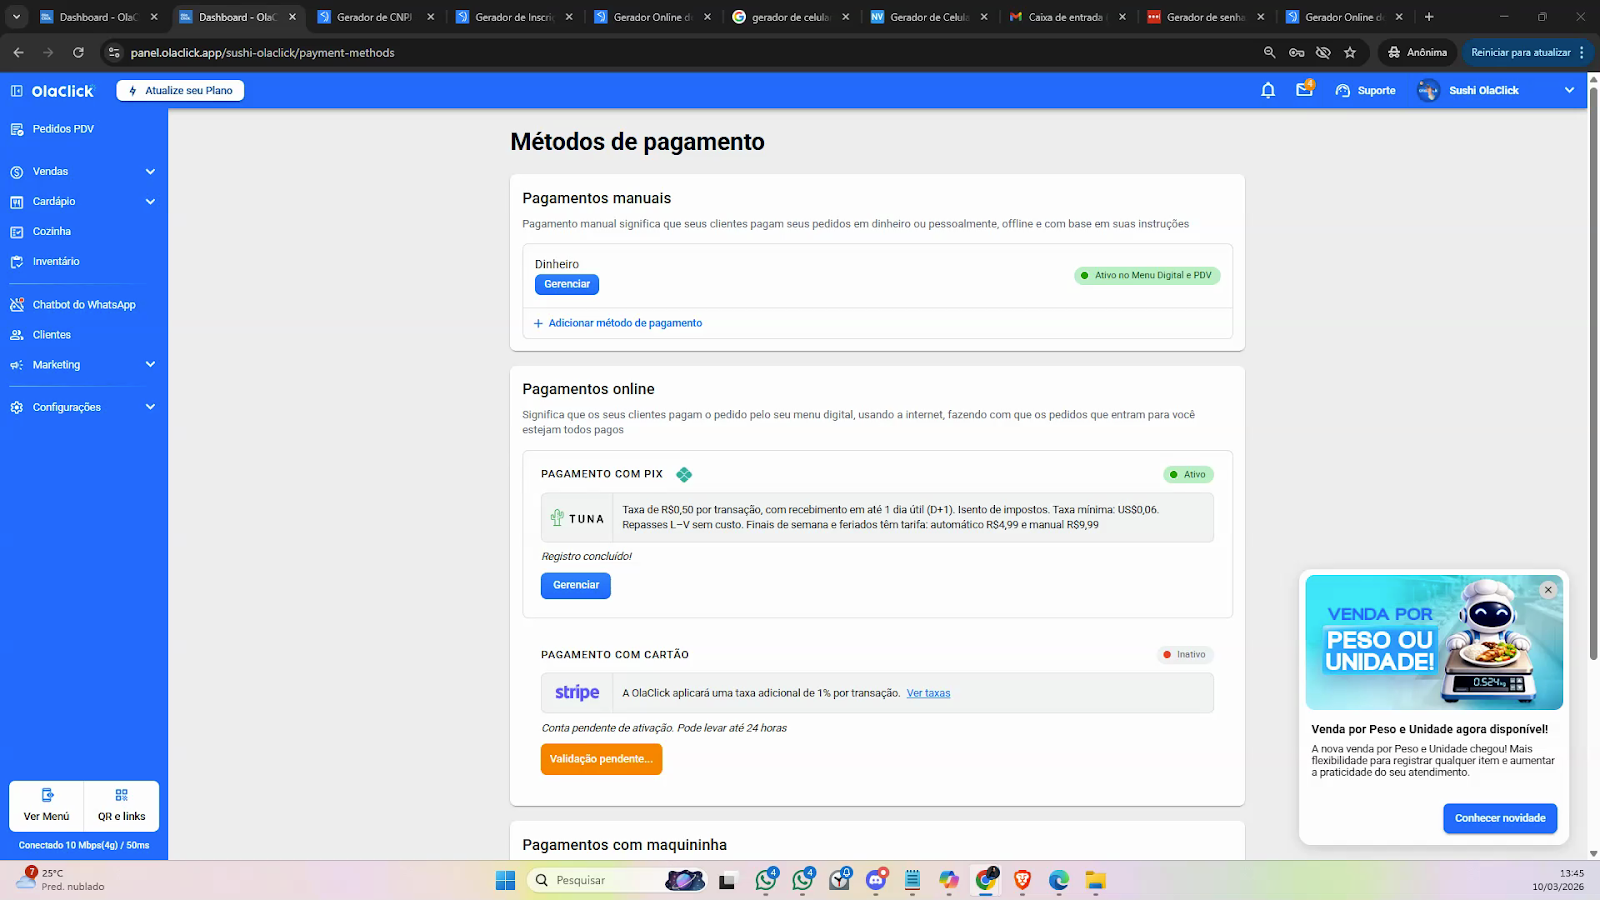Open QR e links shortcut

pyautogui.click(x=121, y=805)
